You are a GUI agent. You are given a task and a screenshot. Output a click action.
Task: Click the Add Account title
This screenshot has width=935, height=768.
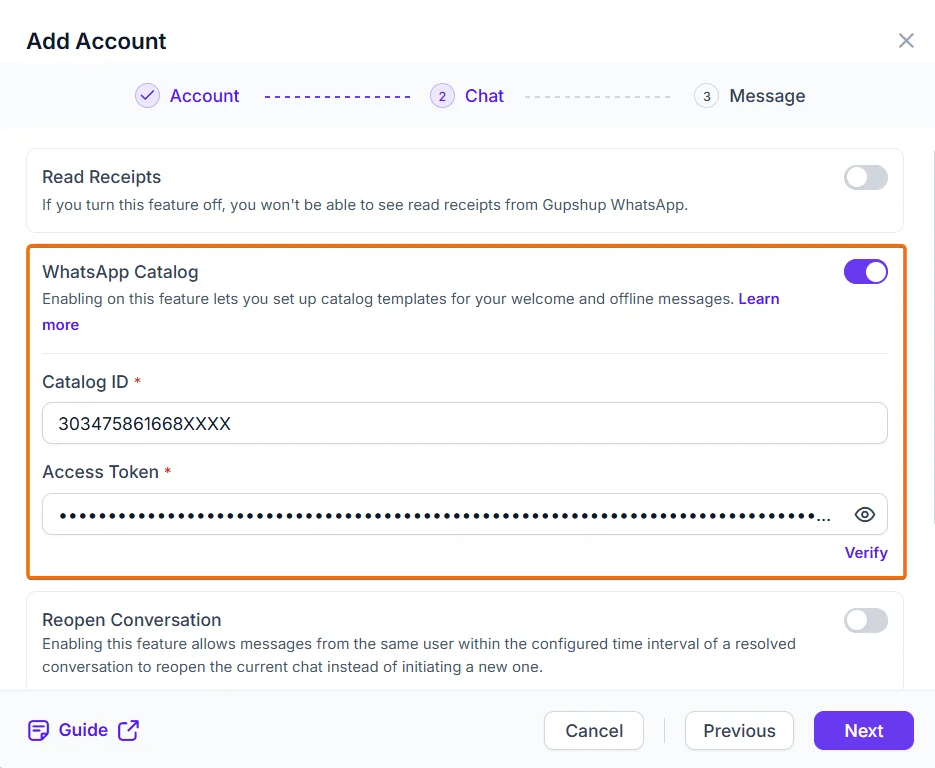[97, 41]
